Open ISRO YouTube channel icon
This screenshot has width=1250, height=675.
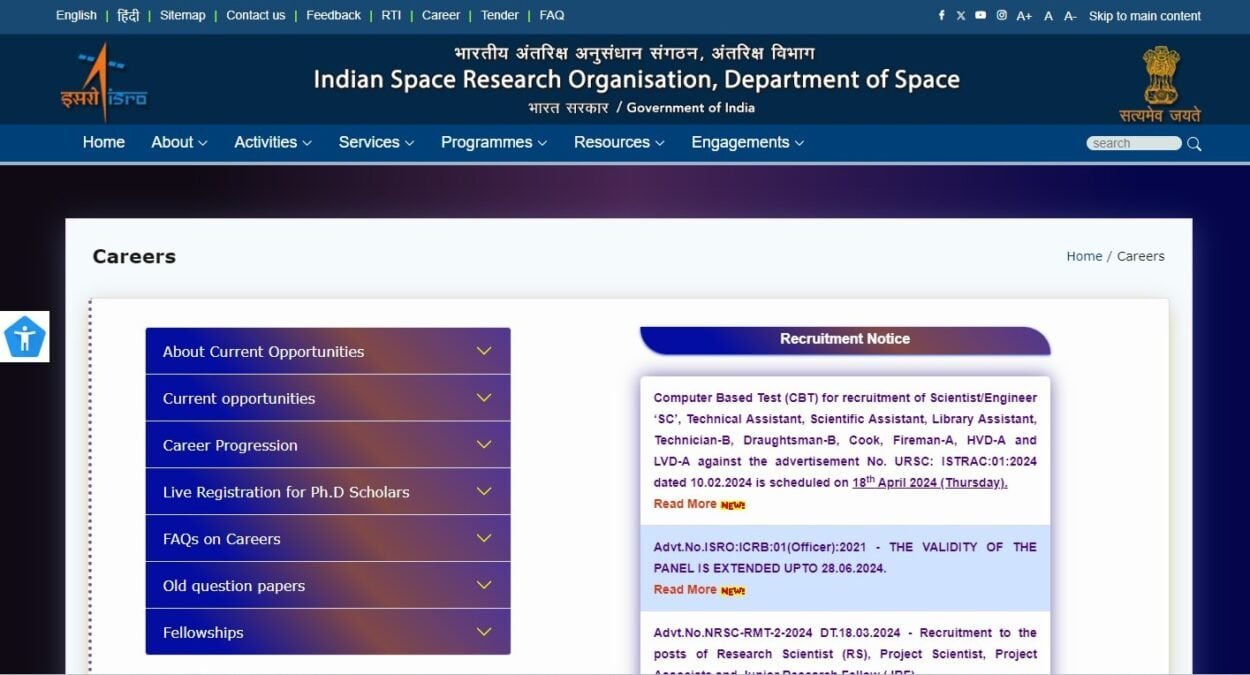[x=981, y=15]
